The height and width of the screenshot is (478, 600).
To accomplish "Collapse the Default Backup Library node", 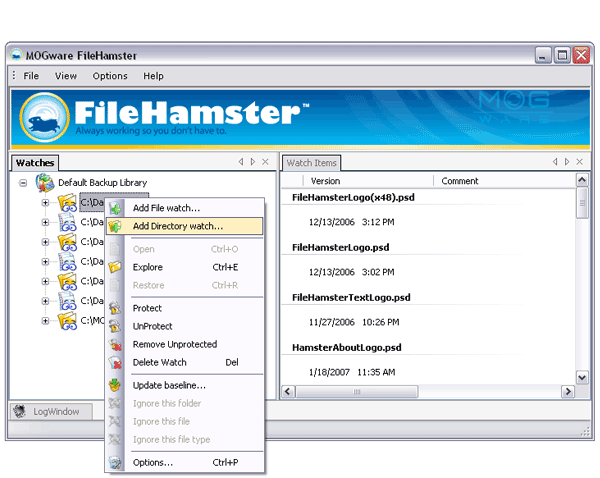I will pos(23,183).
